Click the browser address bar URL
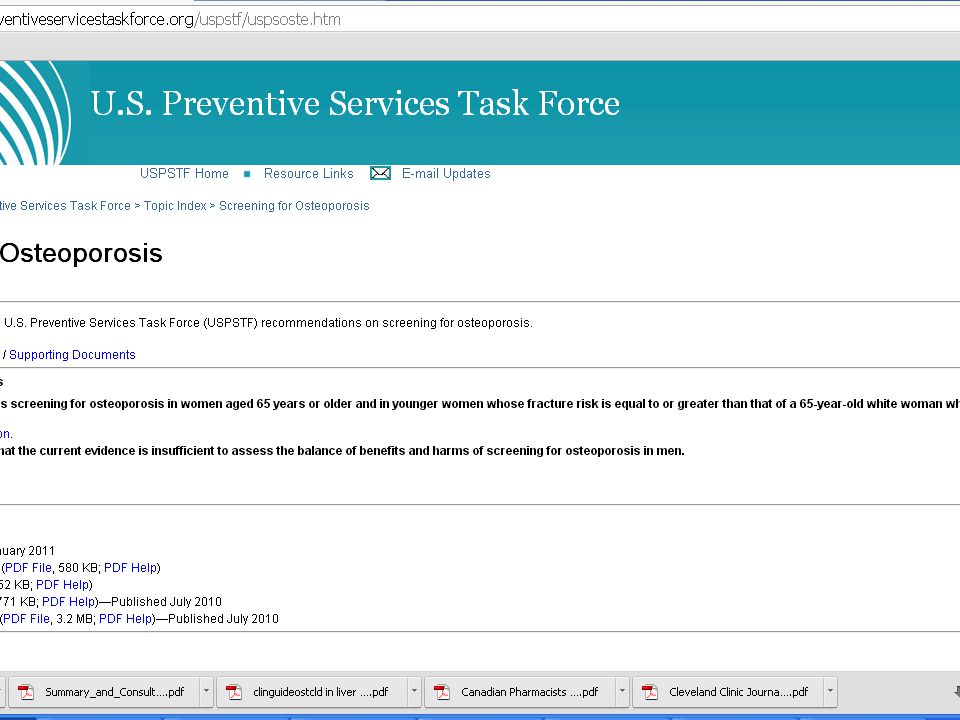Viewport: 960px width, 720px height. (170, 19)
